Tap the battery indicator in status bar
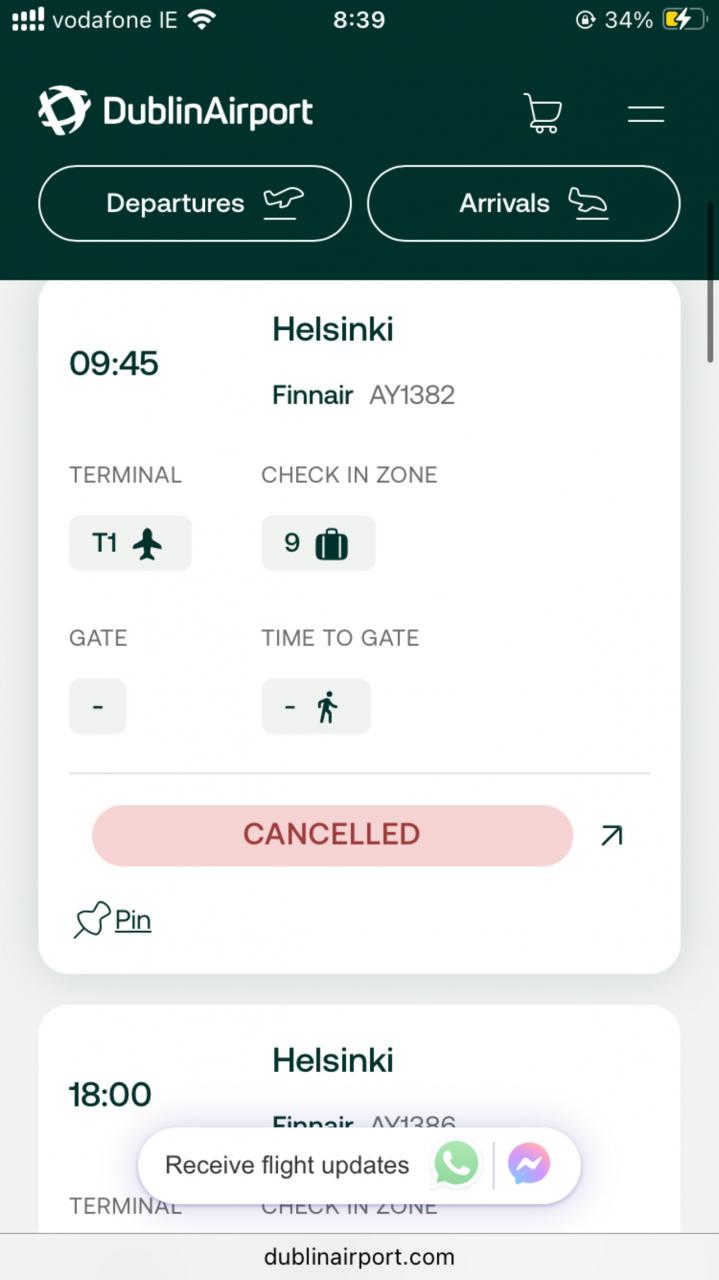 [x=690, y=19]
